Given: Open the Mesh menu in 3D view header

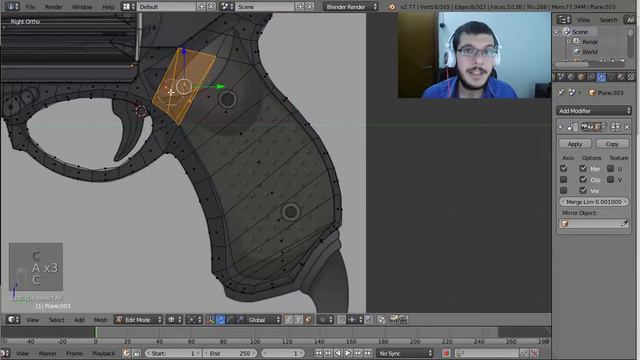Looking at the screenshot, I should [x=100, y=320].
